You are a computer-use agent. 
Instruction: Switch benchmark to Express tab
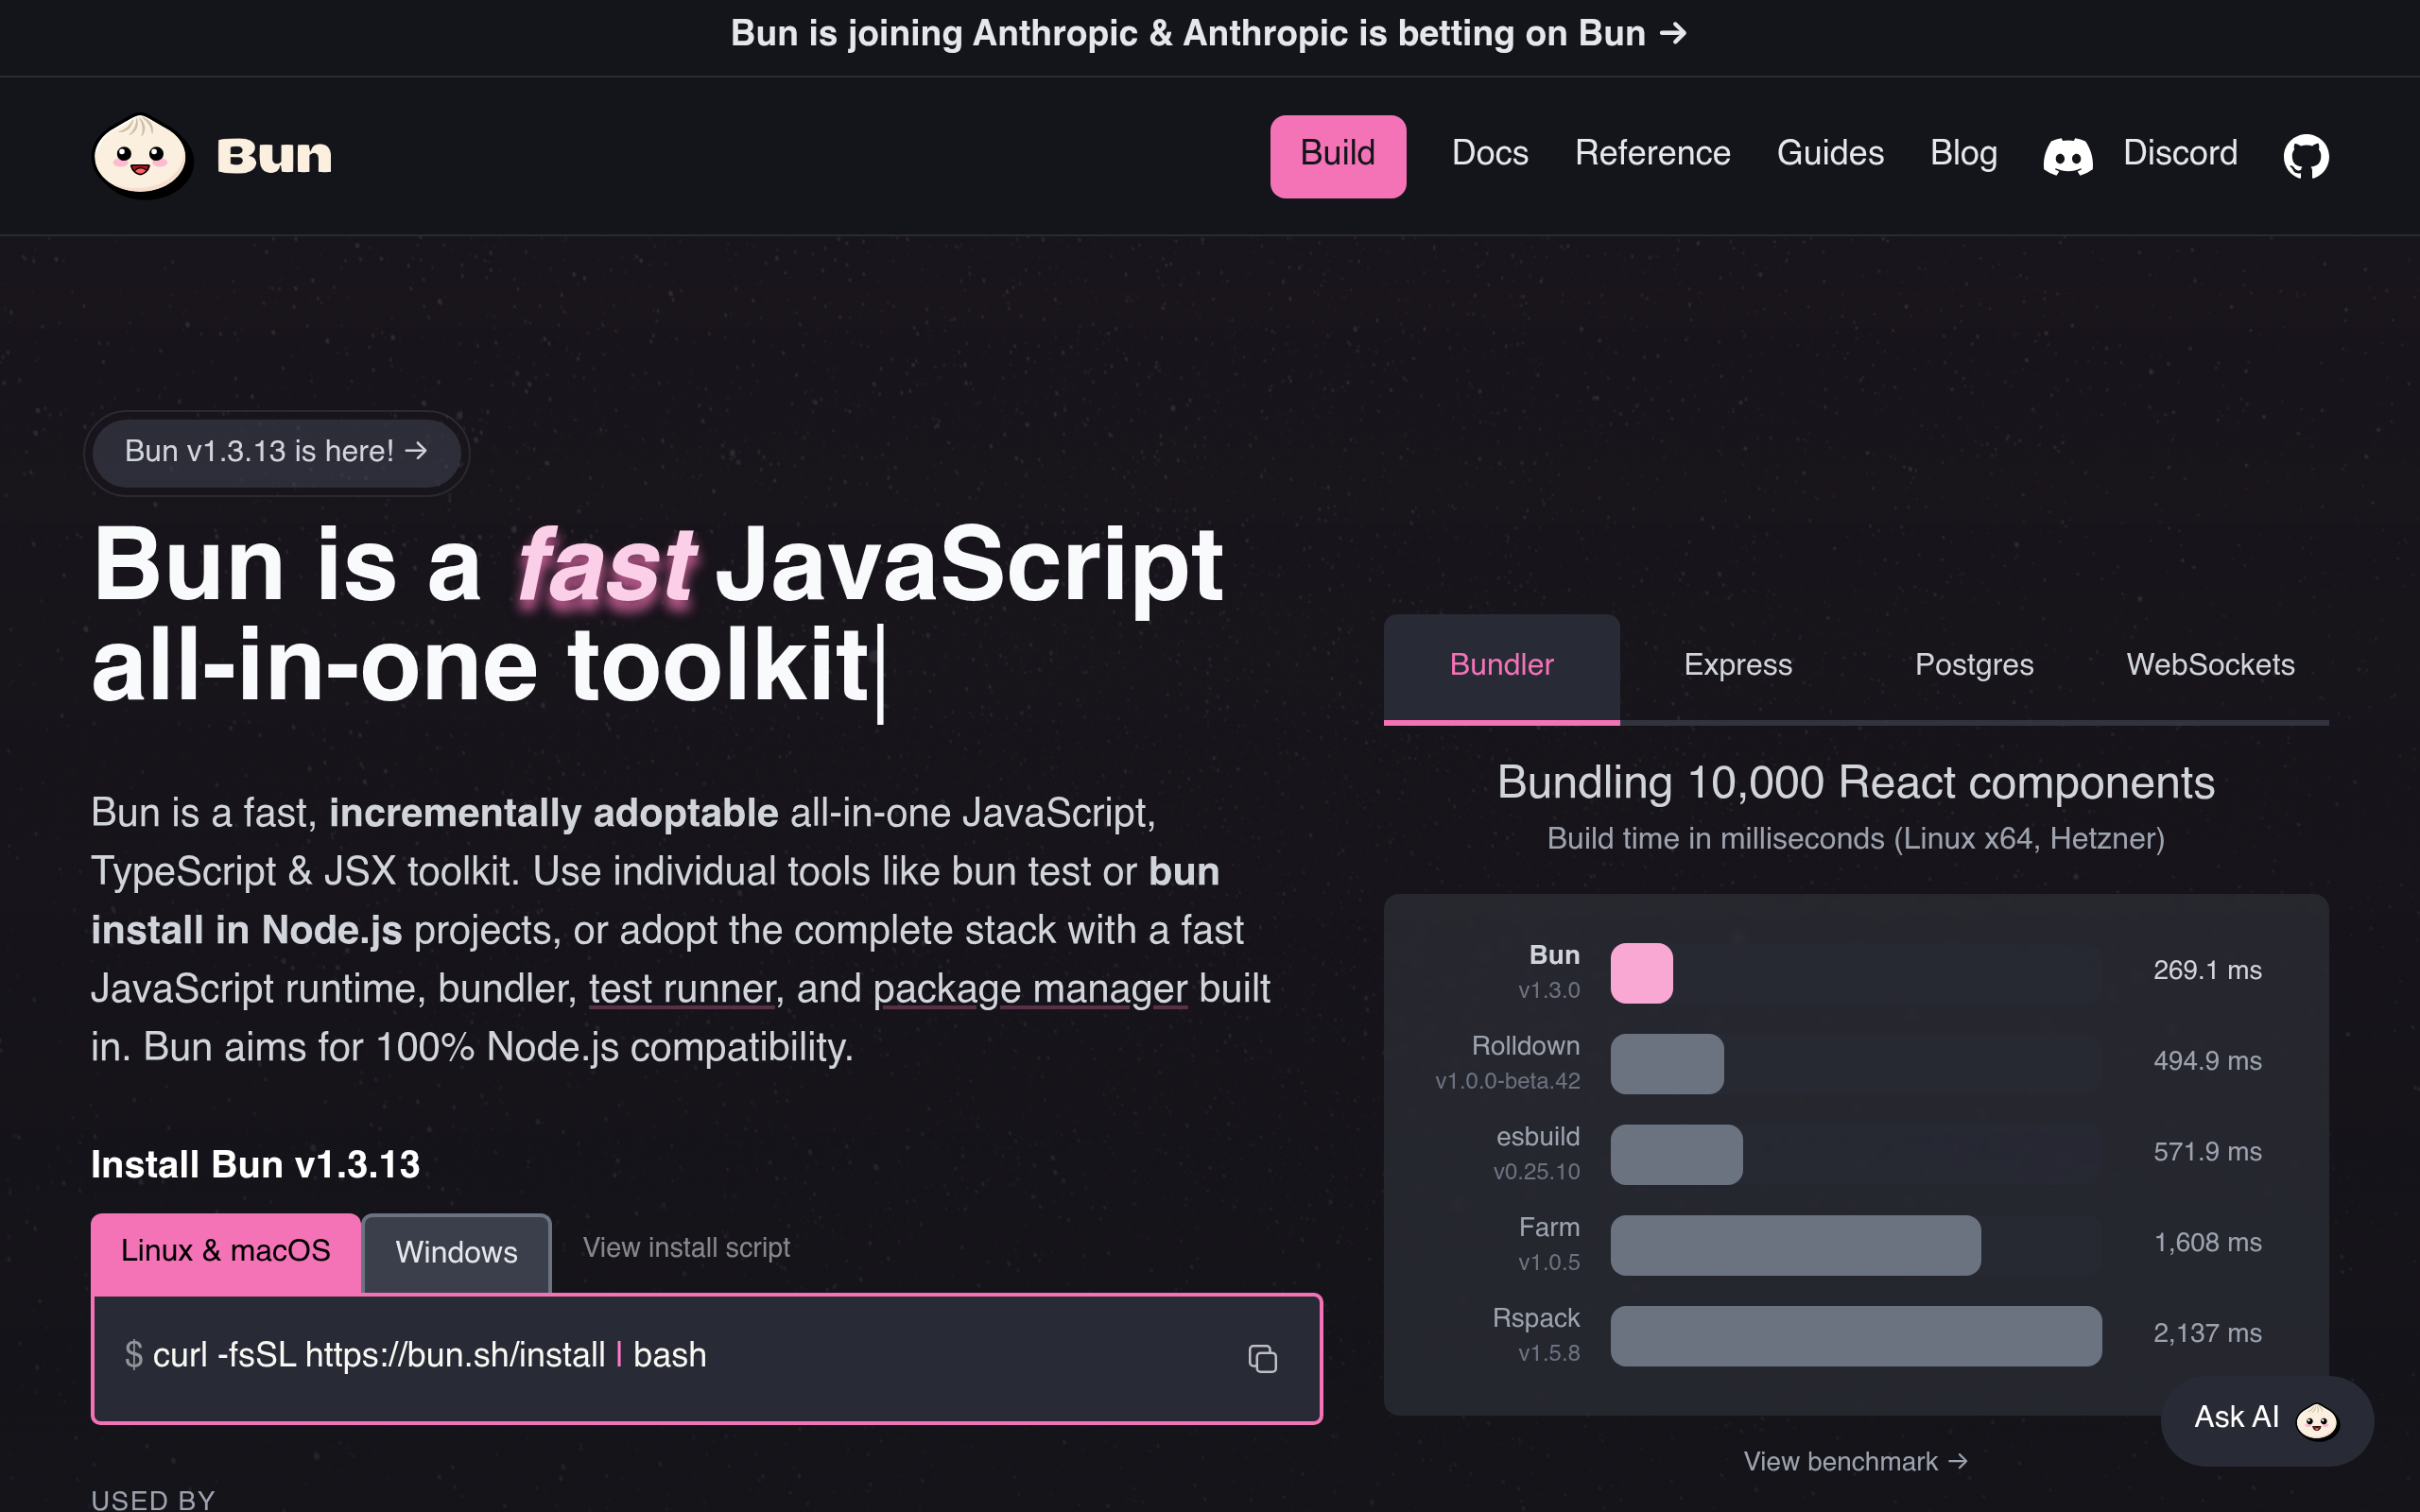[x=1738, y=665]
